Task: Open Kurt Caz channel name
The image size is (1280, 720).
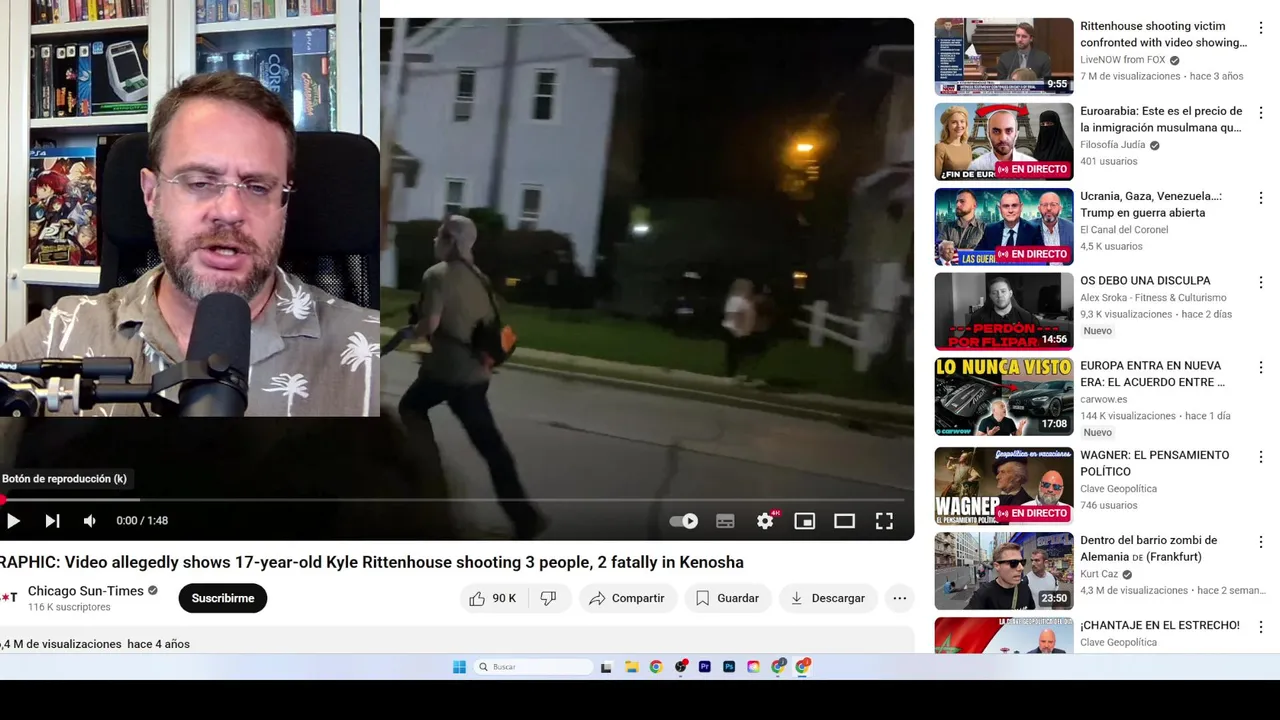Action: point(1099,575)
